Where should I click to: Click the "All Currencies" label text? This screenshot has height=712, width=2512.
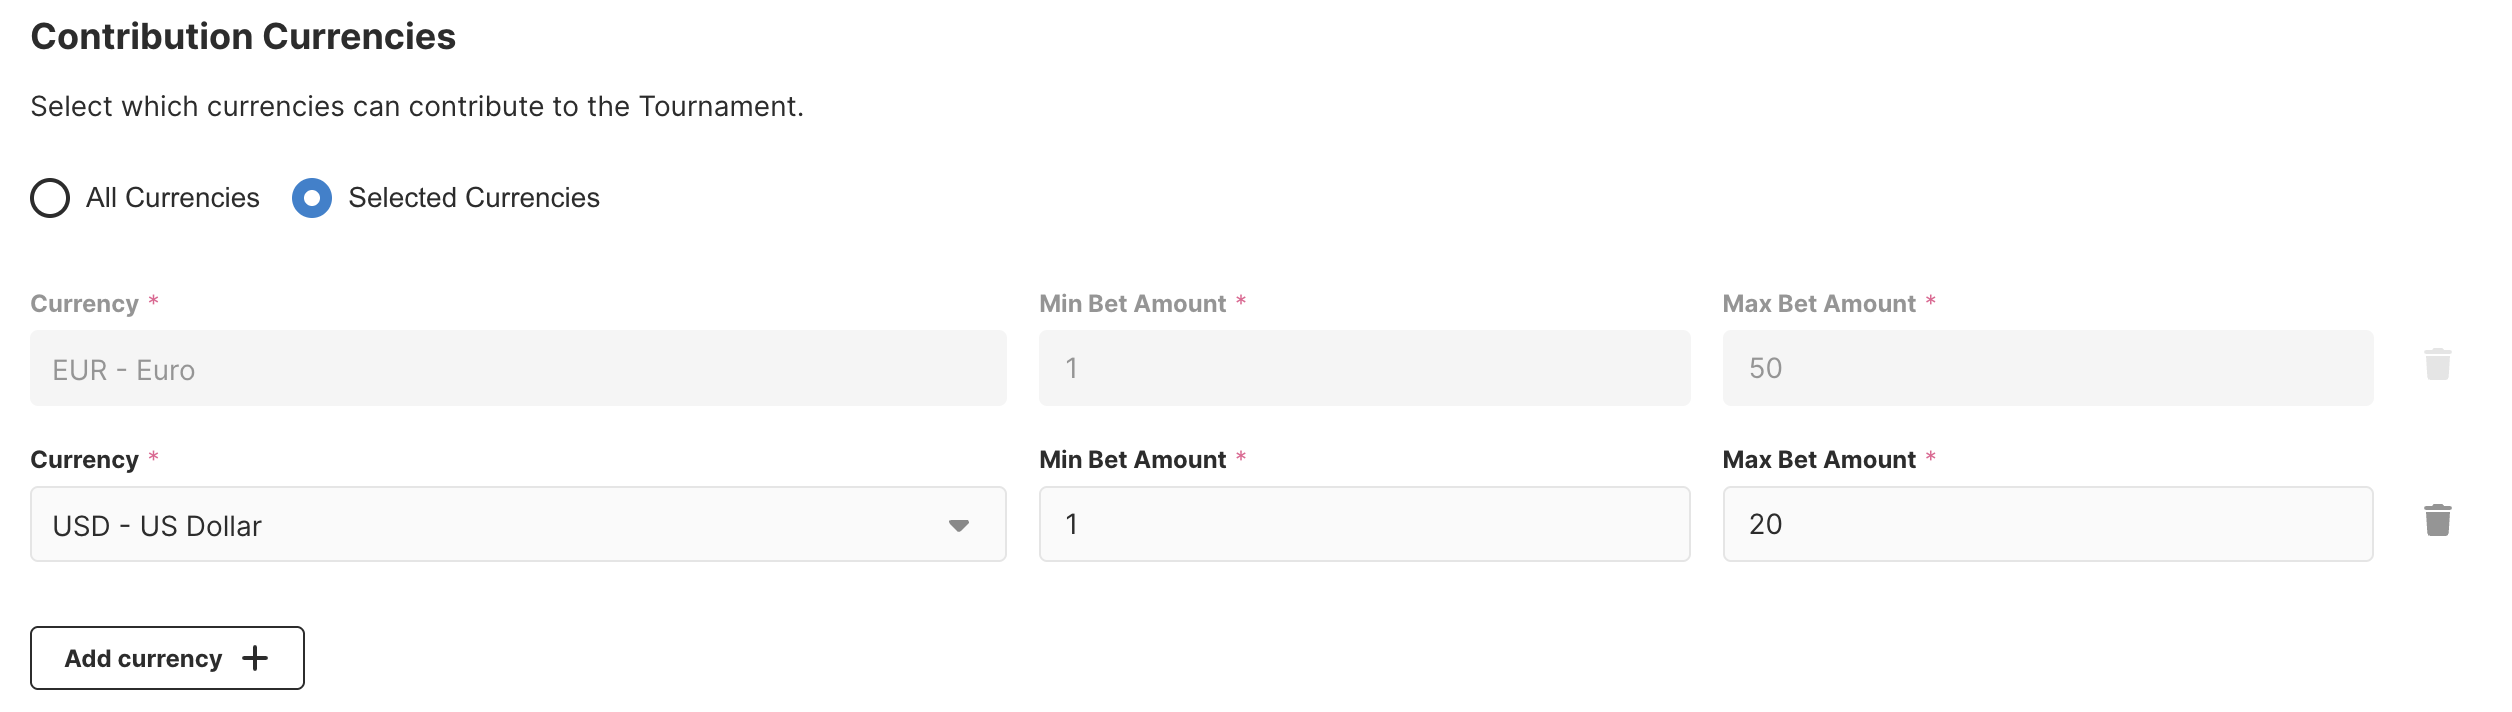(172, 198)
